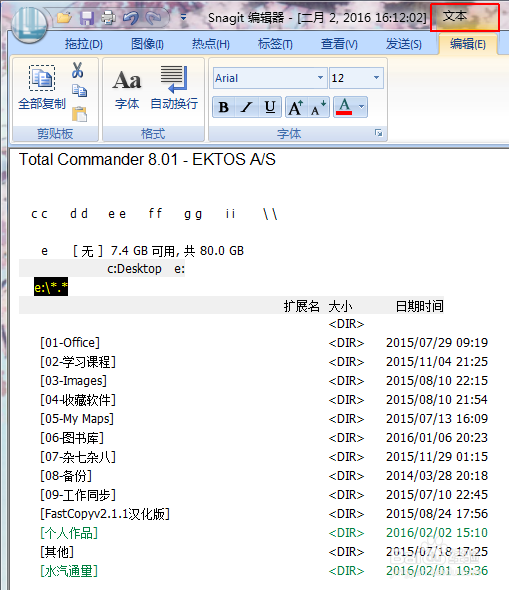This screenshot has width=509, height=590.
Task: Open the 字体 font dialog button
Action: click(x=127, y=90)
